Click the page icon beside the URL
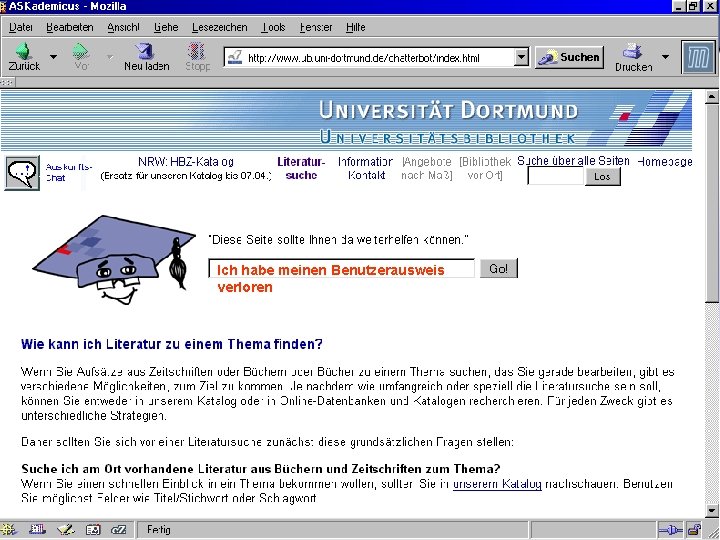The image size is (720, 540). coord(235,58)
